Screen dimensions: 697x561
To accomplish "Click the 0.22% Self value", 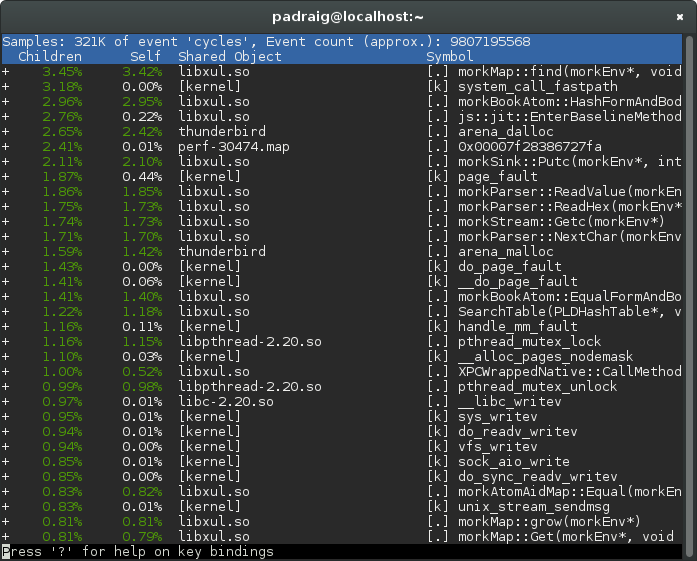I will (x=142, y=116).
